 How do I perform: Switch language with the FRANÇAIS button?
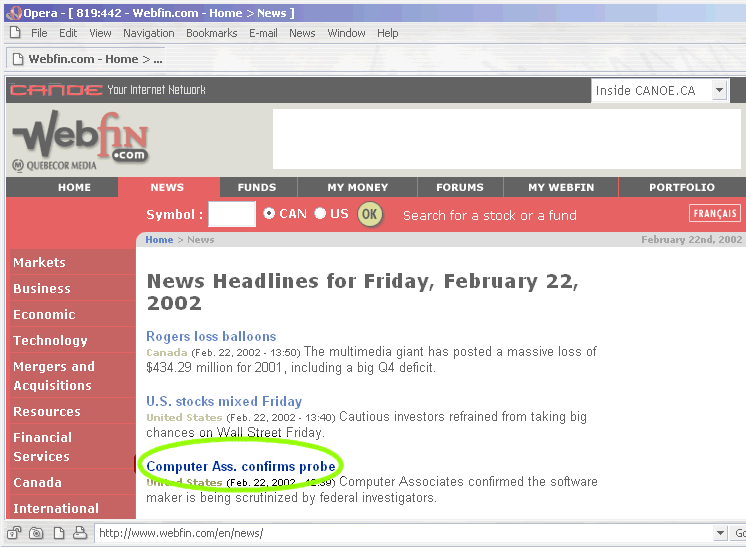715,213
